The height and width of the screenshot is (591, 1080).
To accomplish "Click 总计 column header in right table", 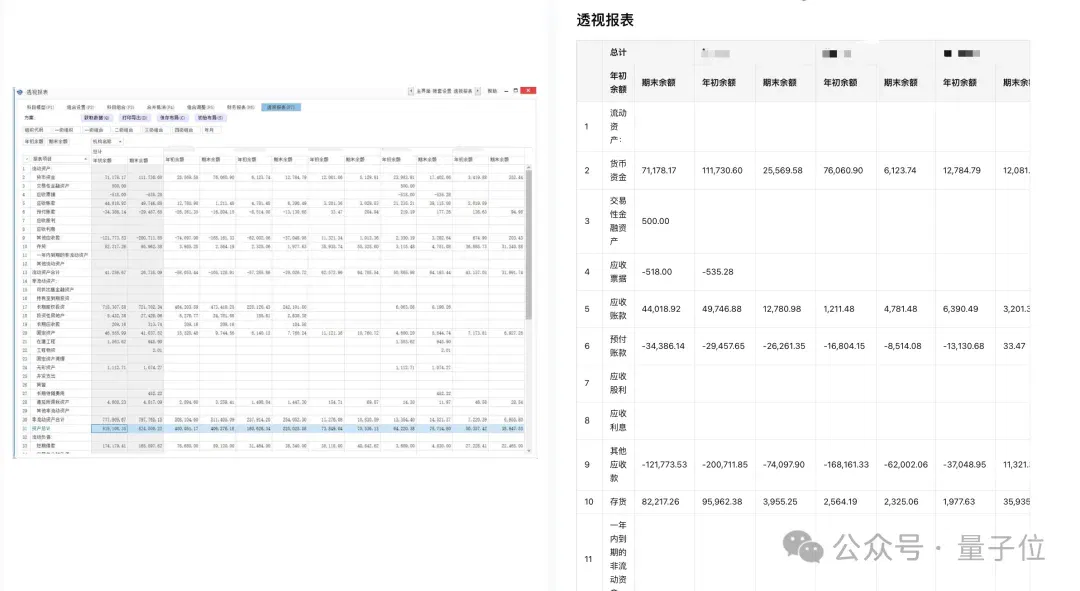I will [x=618, y=52].
